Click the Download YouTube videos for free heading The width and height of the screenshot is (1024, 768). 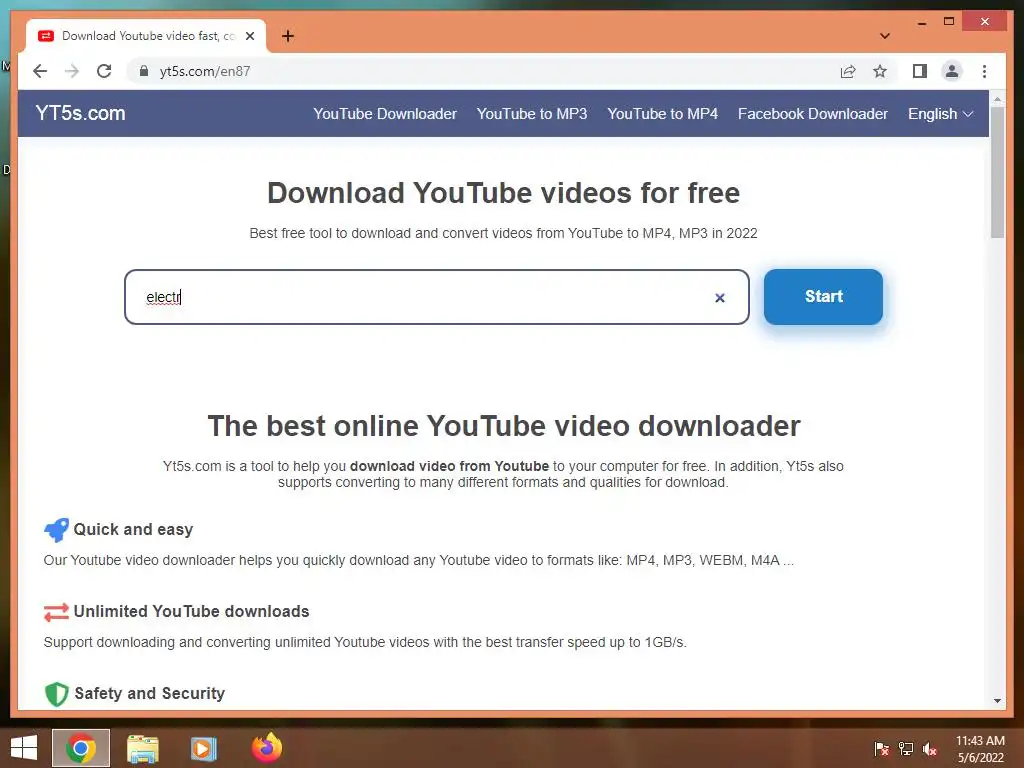tap(504, 193)
